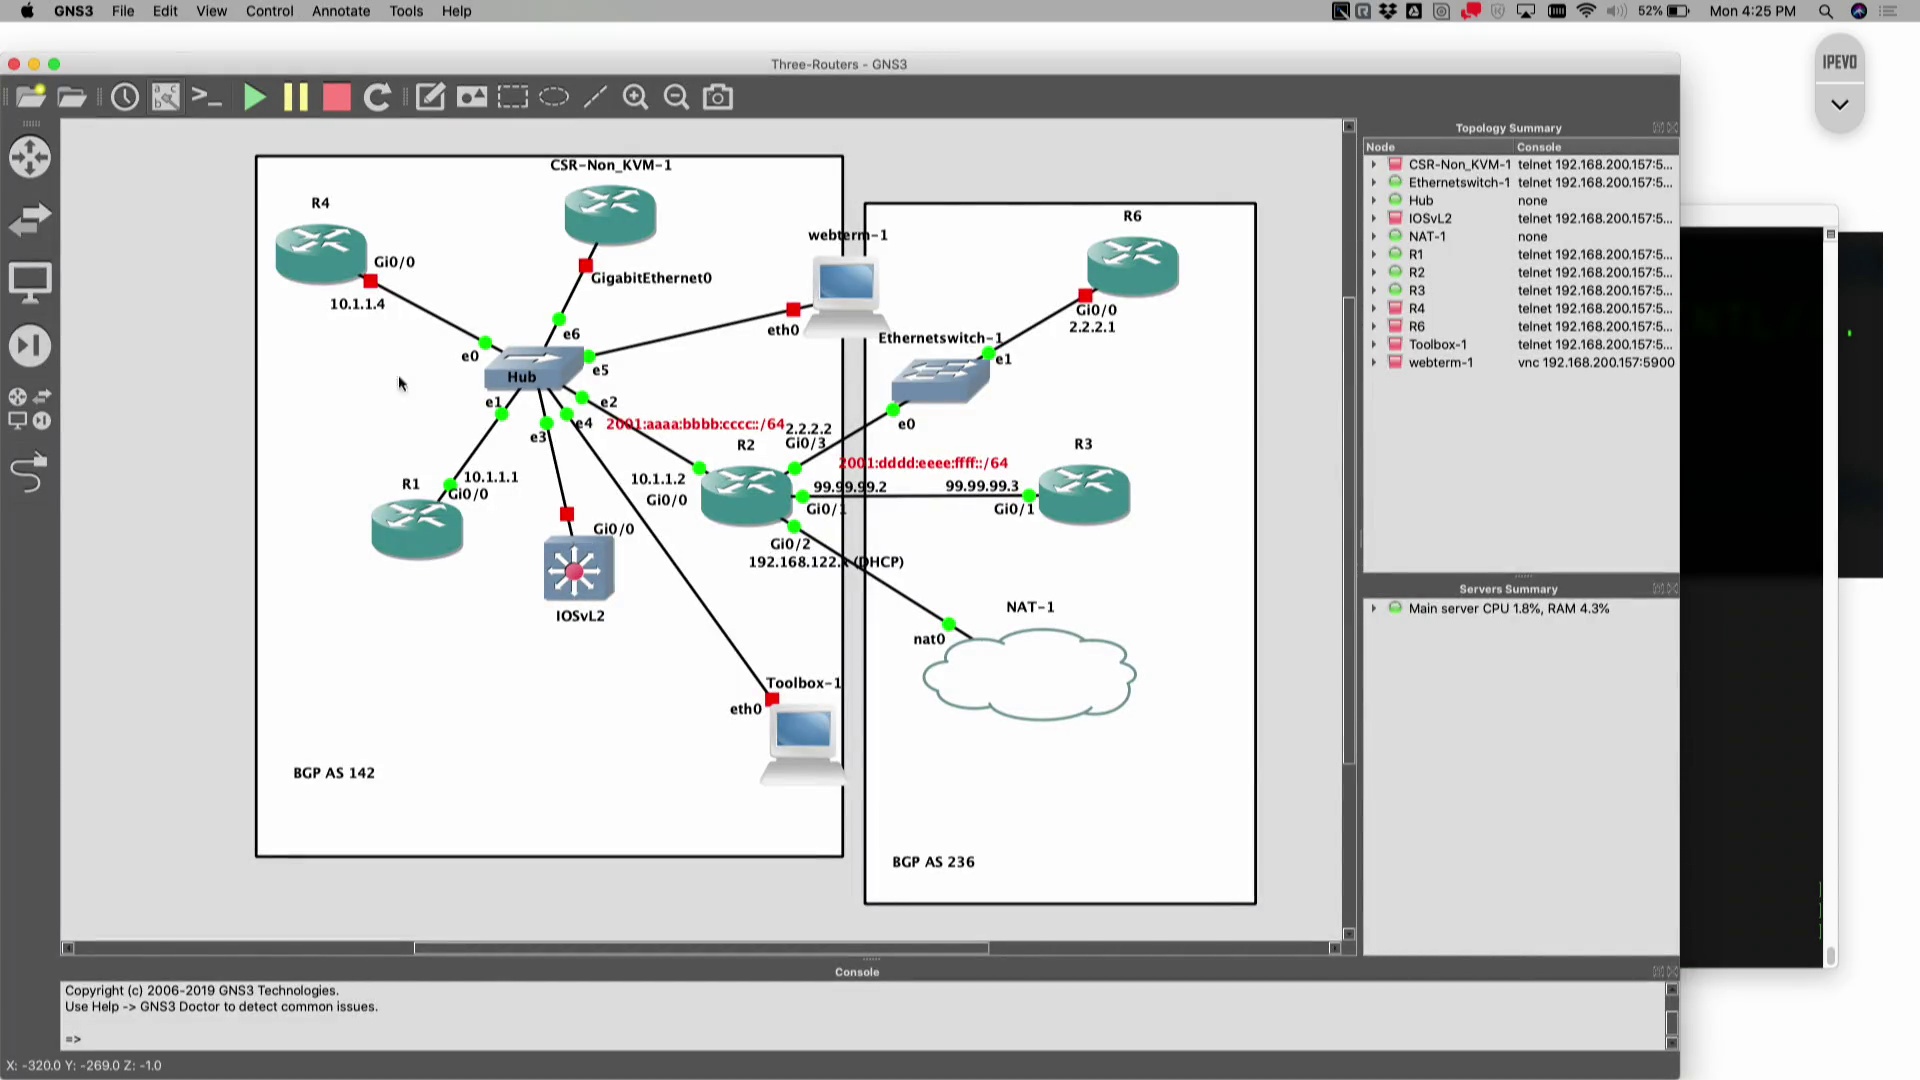
Task: Expand Hub row in Topology Summary
Action: click(x=1373, y=200)
